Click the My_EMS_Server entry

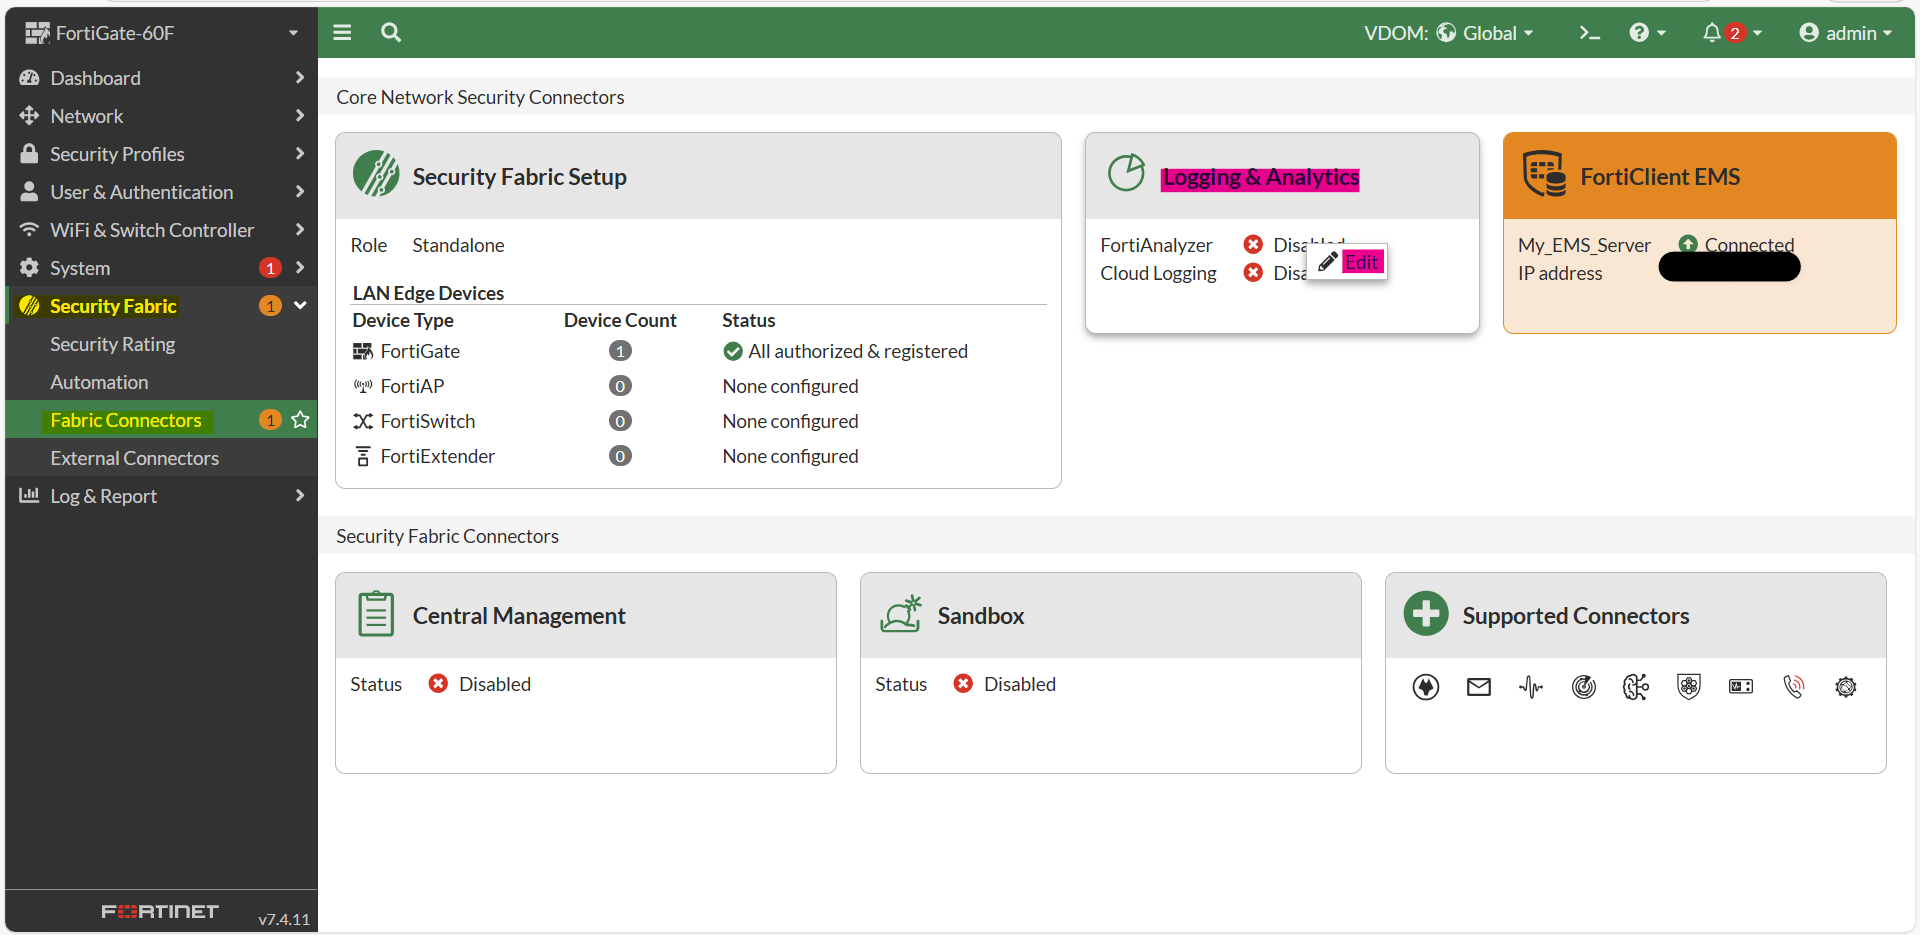(1584, 245)
